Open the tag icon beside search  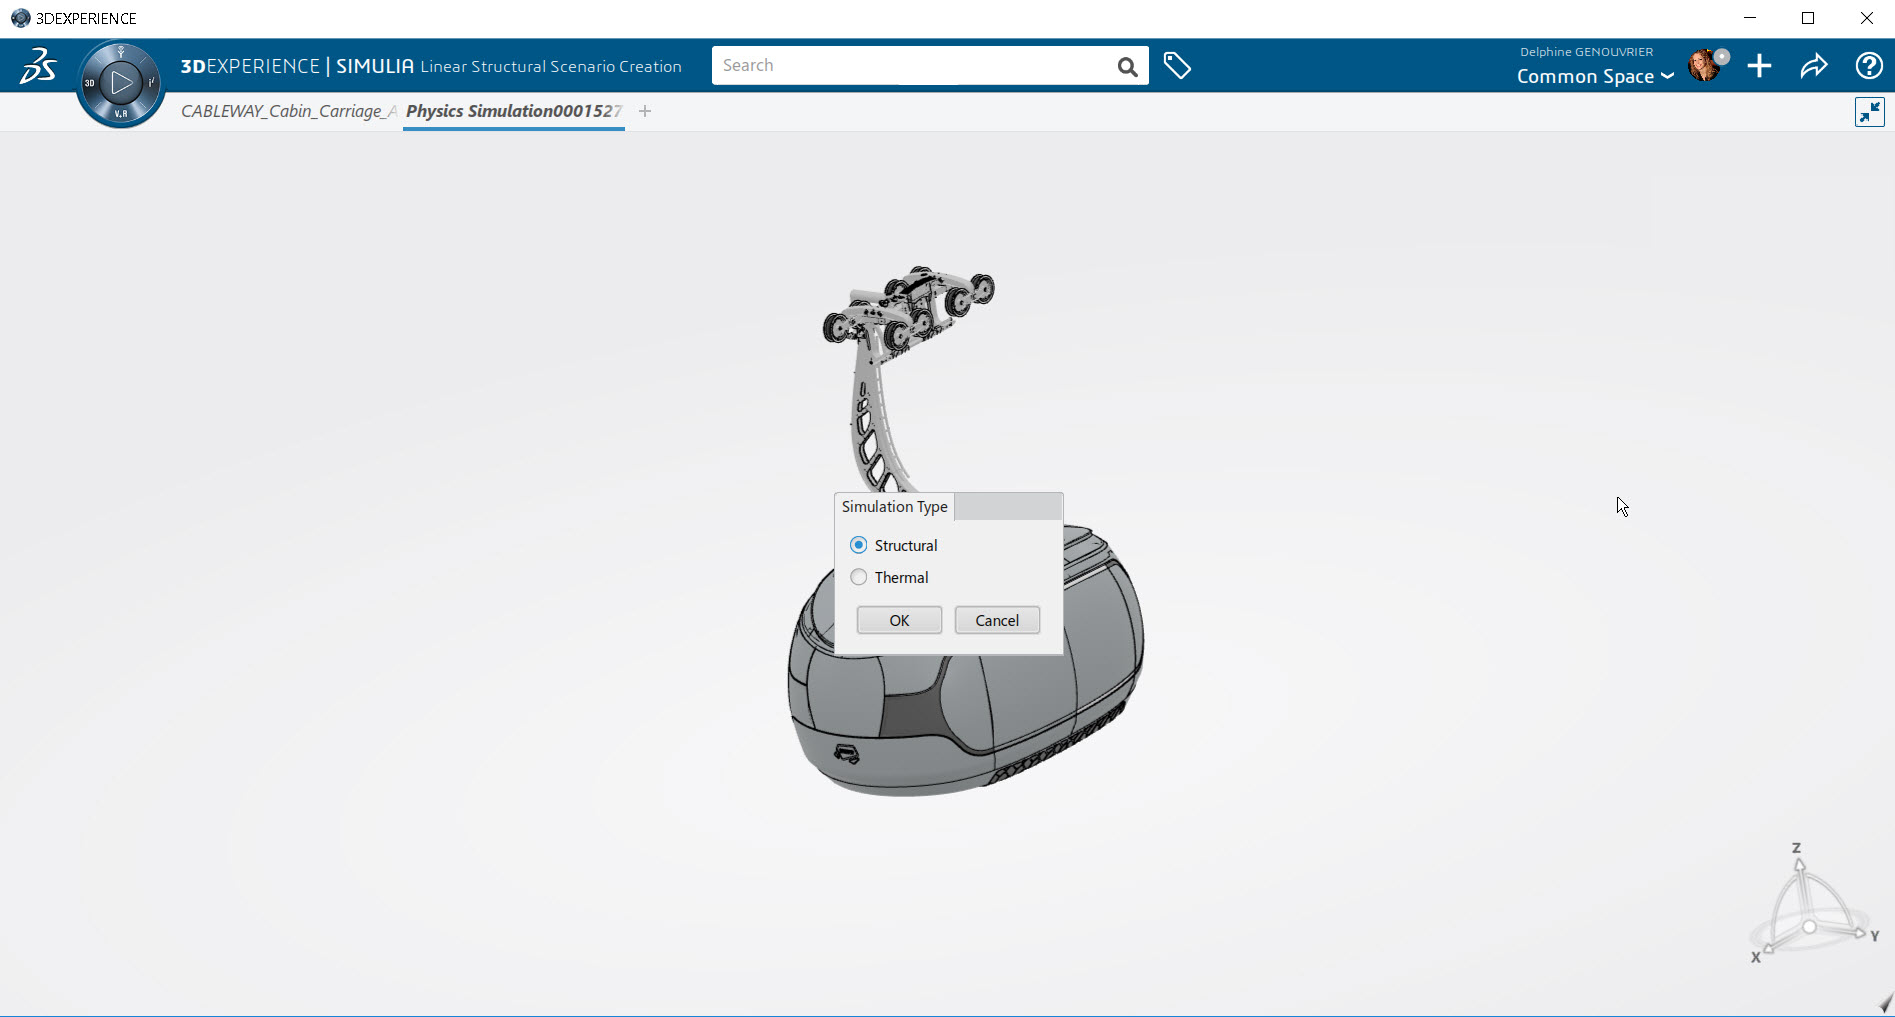point(1177,66)
